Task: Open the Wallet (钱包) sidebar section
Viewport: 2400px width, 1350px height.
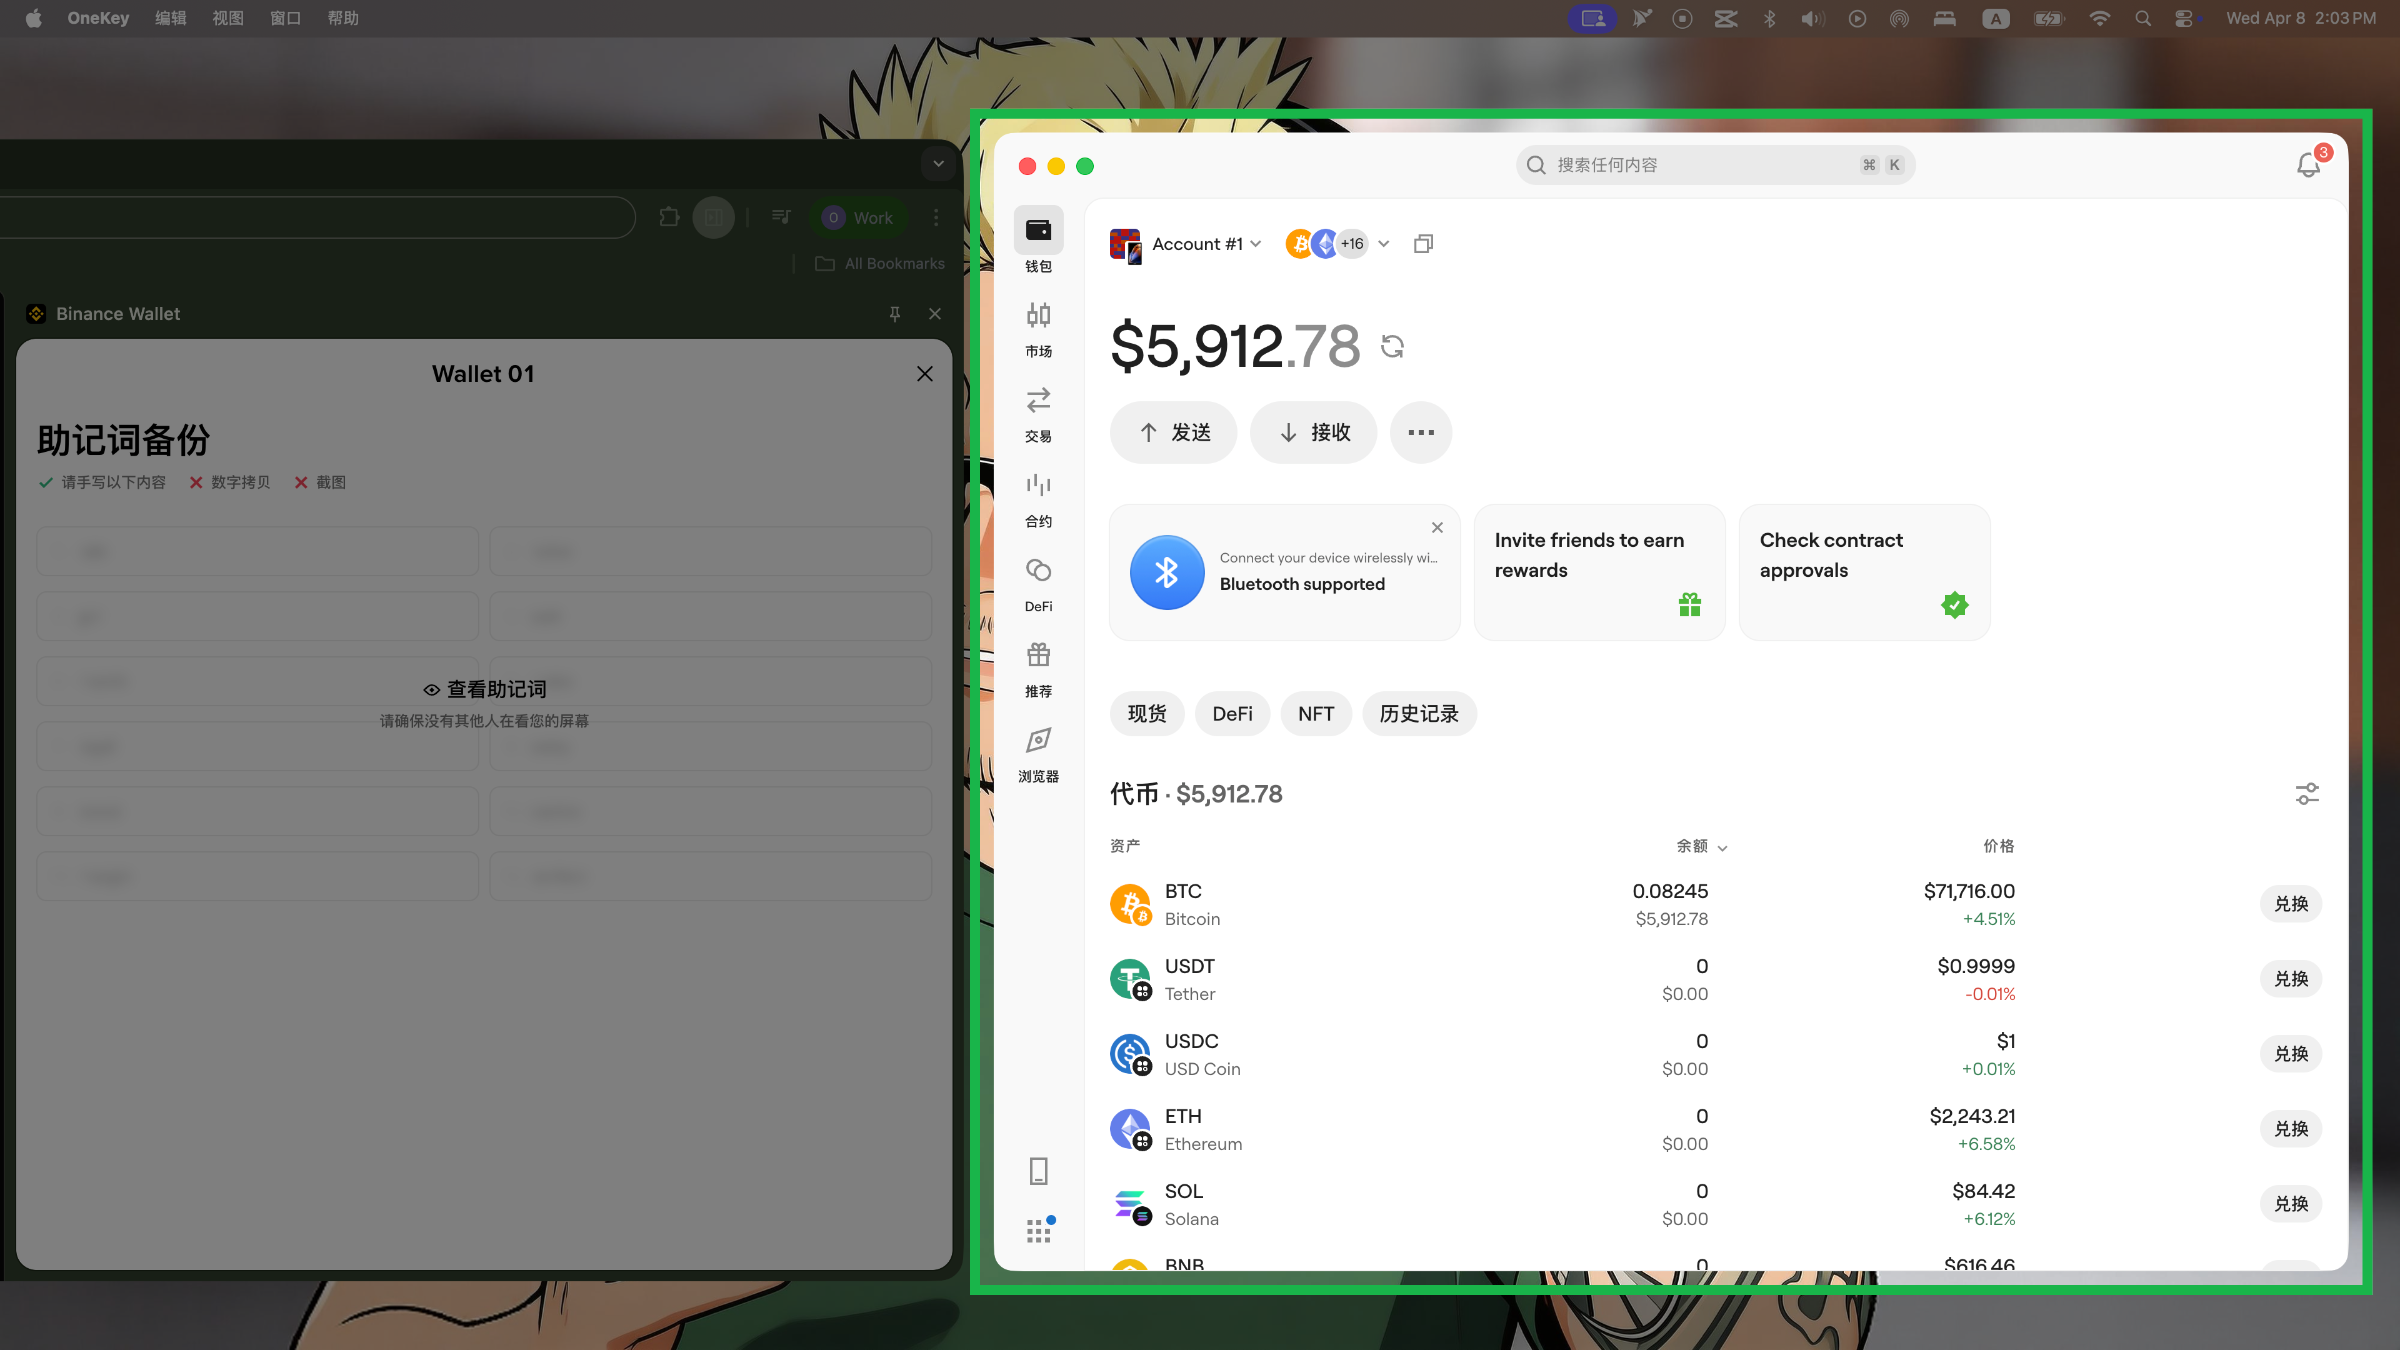Action: 1038,241
